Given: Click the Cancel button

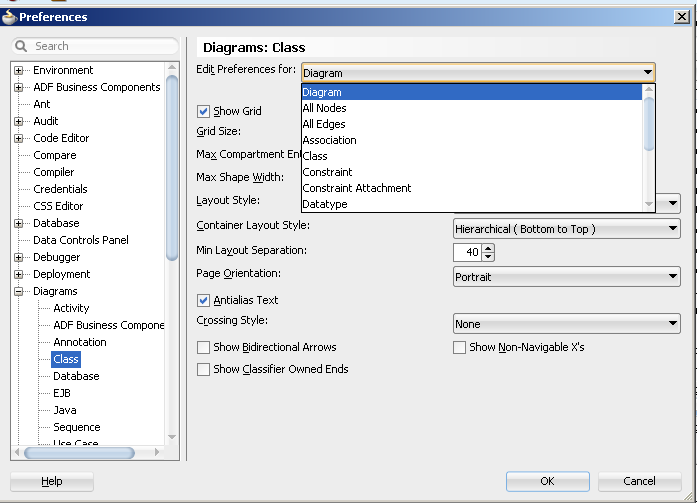Looking at the screenshot, I should pyautogui.click(x=639, y=481).
